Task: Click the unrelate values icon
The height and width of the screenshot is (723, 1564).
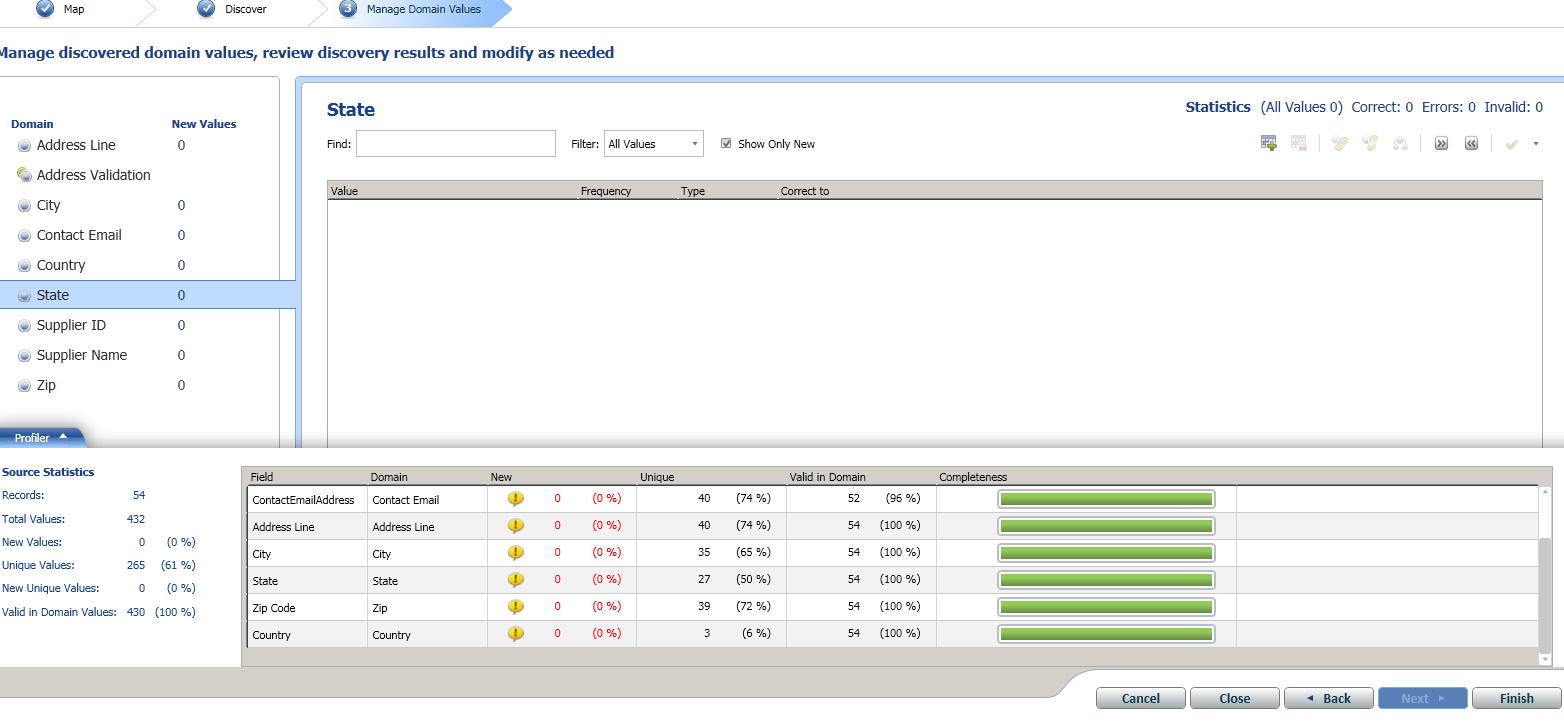Action: click(x=1370, y=143)
